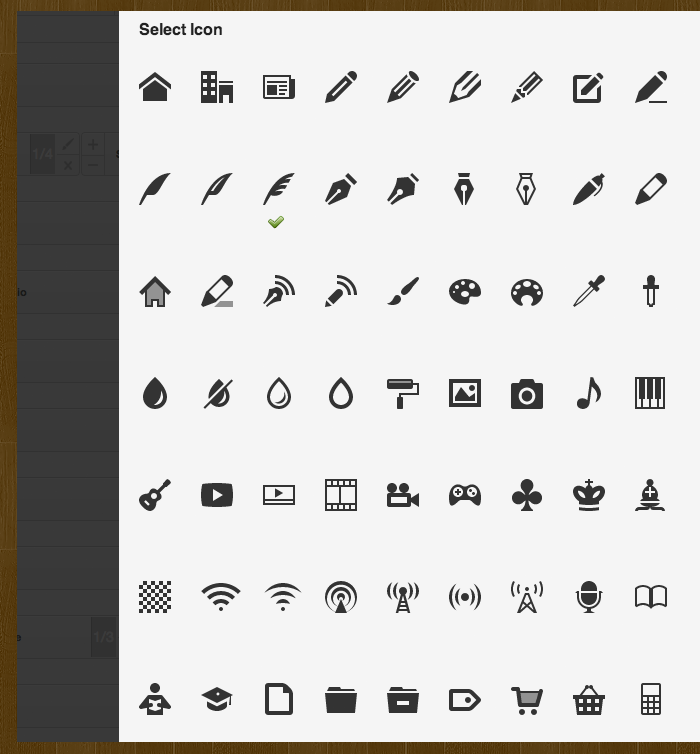Choose the newspaper icon

(279, 88)
